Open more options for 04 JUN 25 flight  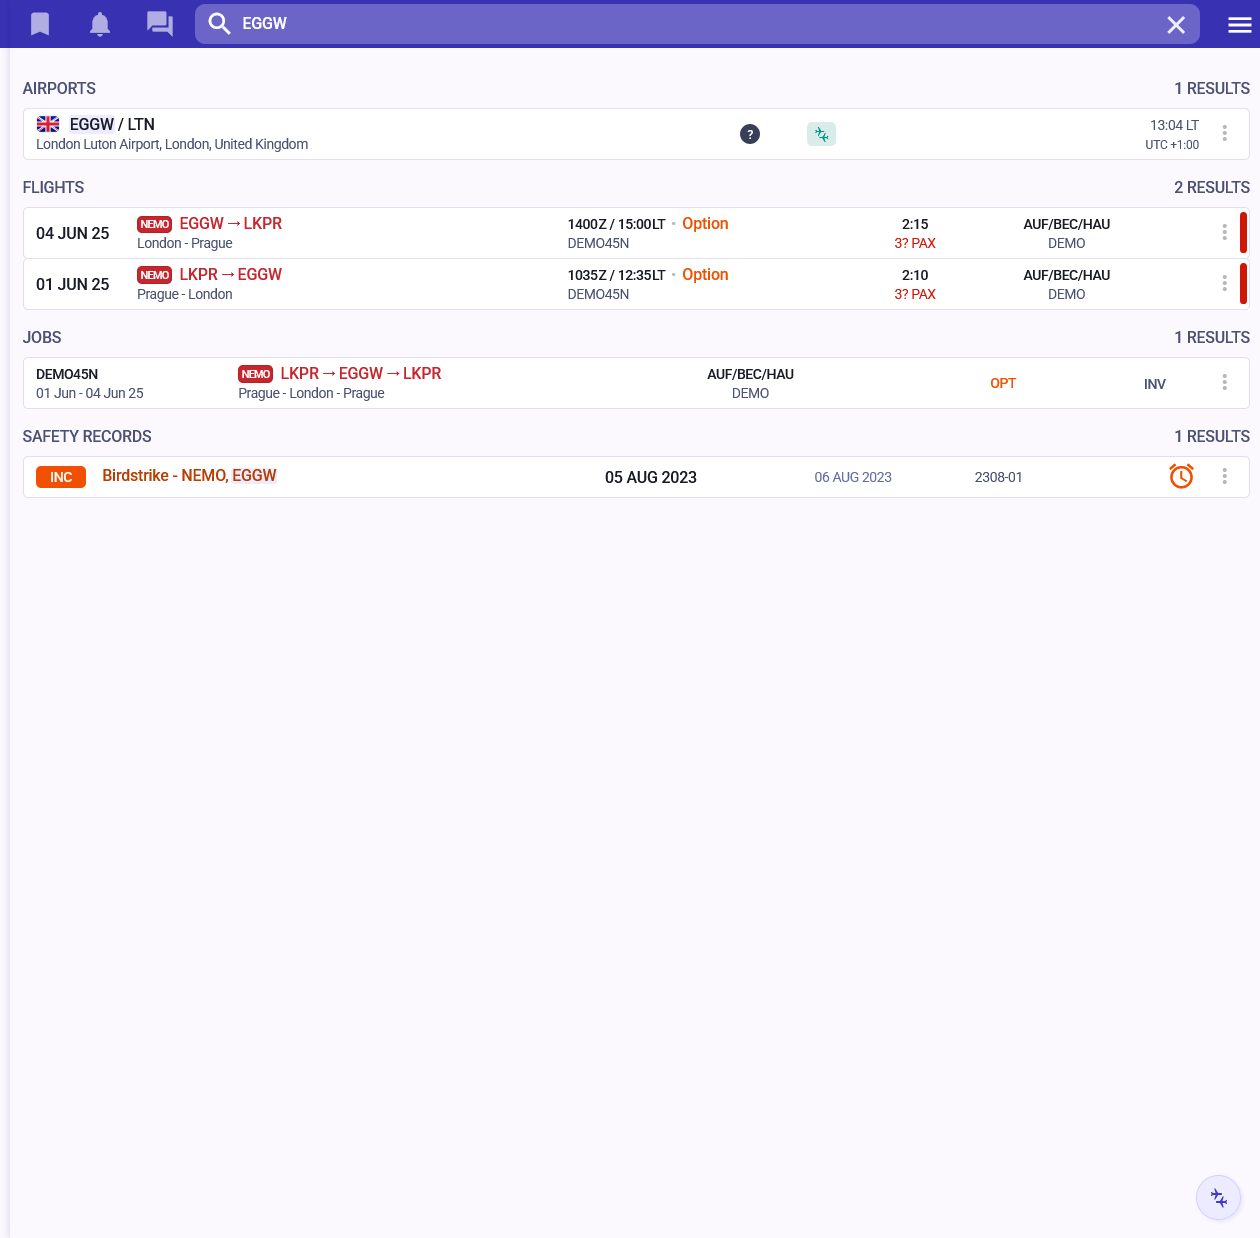pyautogui.click(x=1224, y=233)
